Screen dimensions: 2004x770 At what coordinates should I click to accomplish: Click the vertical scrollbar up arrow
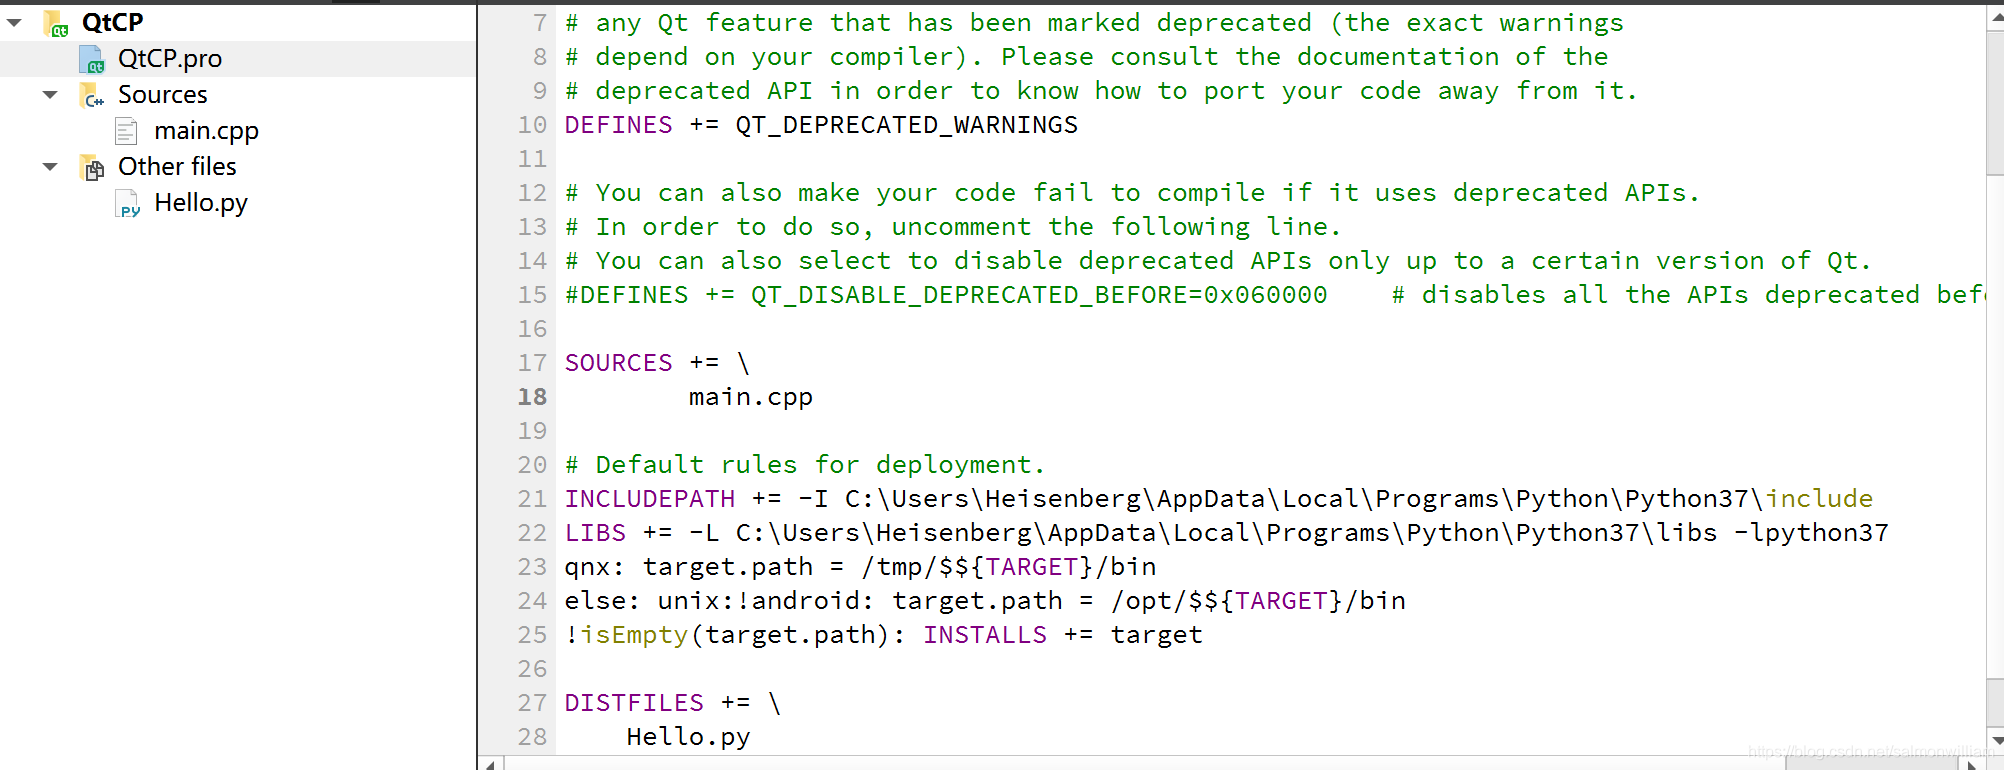1995,17
